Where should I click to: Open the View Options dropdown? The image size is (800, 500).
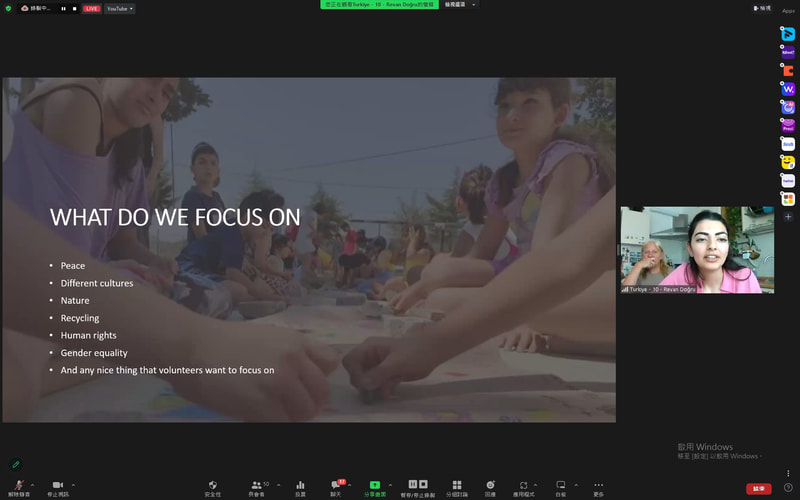[x=460, y=5]
